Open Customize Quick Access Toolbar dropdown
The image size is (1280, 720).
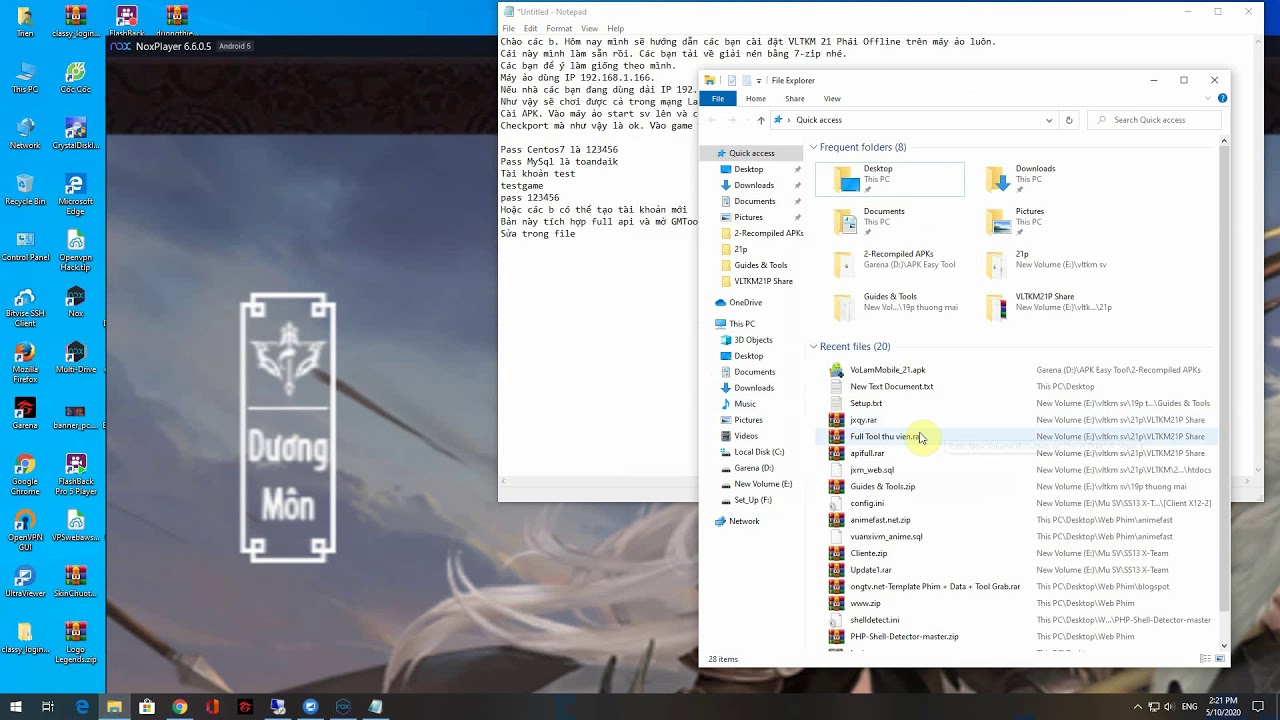758,80
